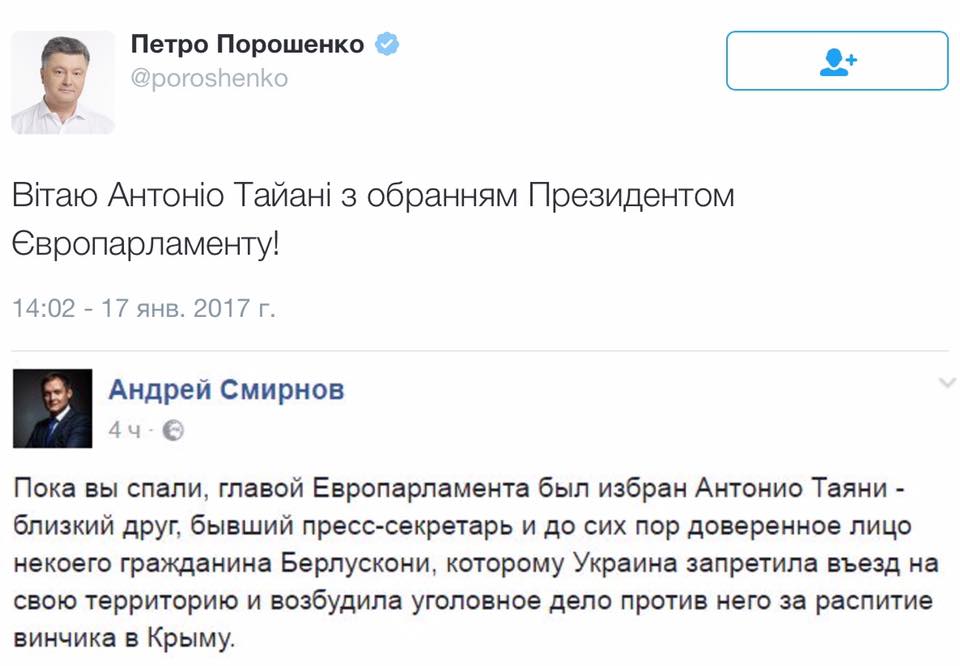Open the @poroshenko handle link
The height and width of the screenshot is (666, 960).
click(x=209, y=78)
